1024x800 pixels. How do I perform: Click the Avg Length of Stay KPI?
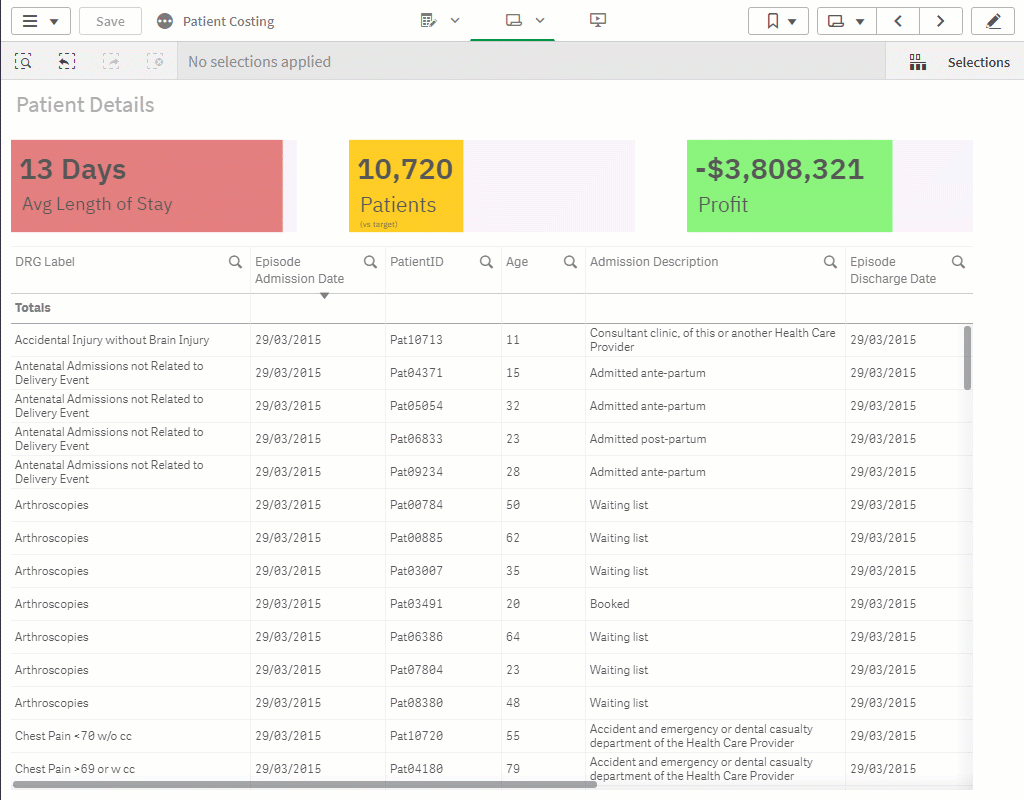point(153,186)
